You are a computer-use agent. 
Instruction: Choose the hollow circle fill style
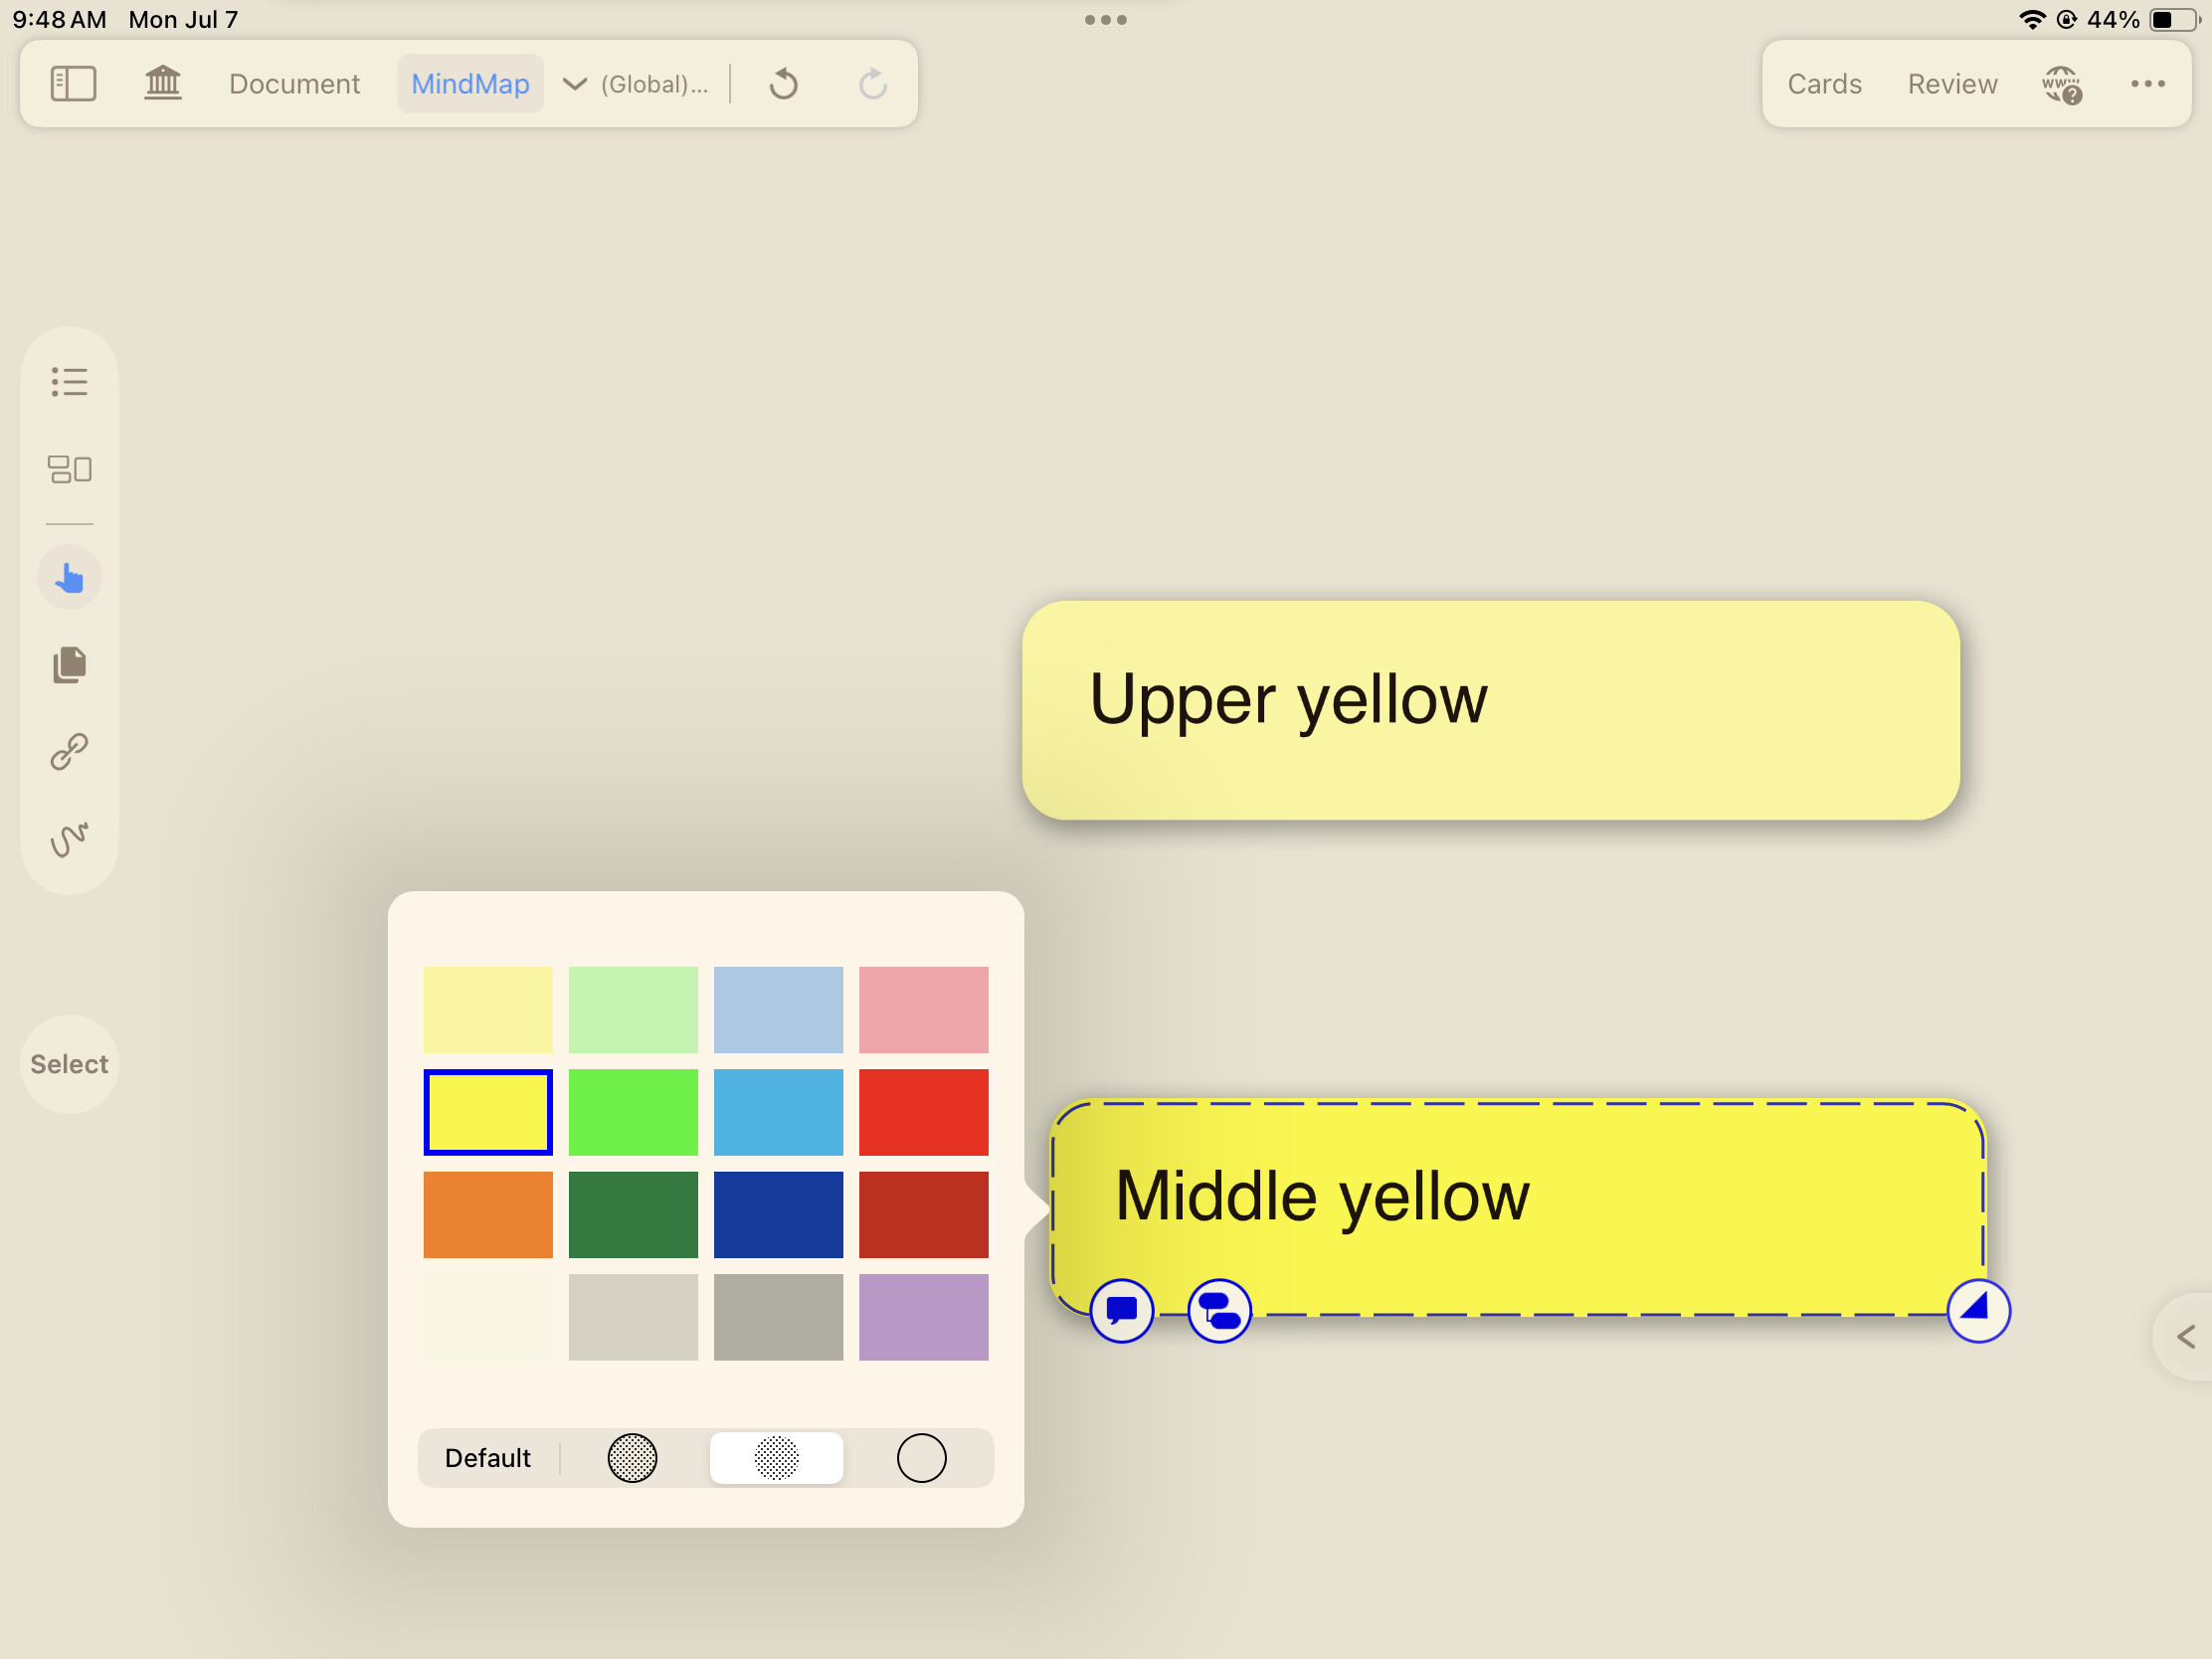click(x=921, y=1458)
